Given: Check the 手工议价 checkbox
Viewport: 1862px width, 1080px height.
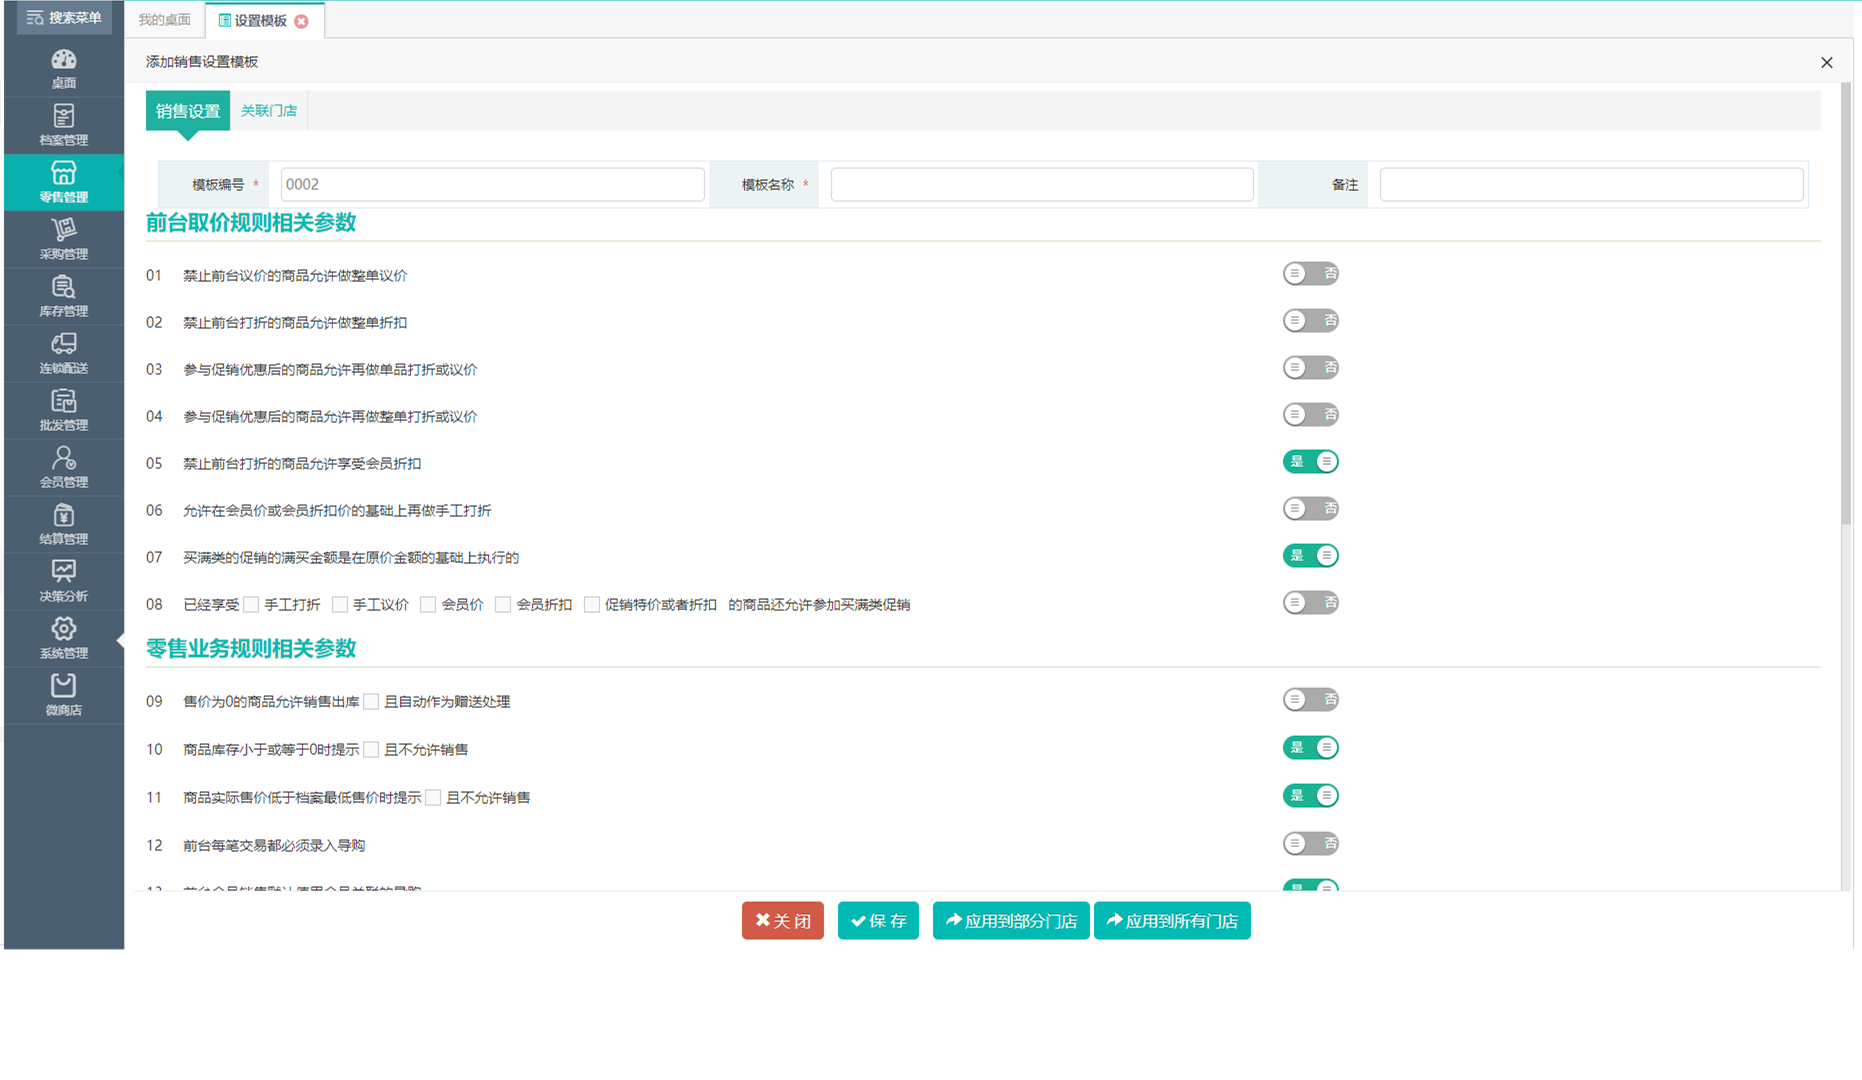Looking at the screenshot, I should (340, 604).
